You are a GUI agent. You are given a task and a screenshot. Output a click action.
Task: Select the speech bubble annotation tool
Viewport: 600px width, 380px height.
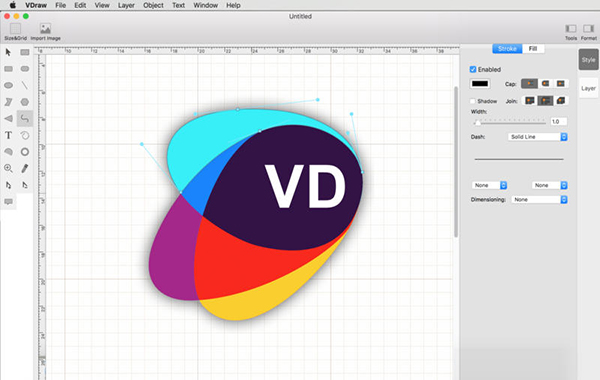click(x=8, y=202)
